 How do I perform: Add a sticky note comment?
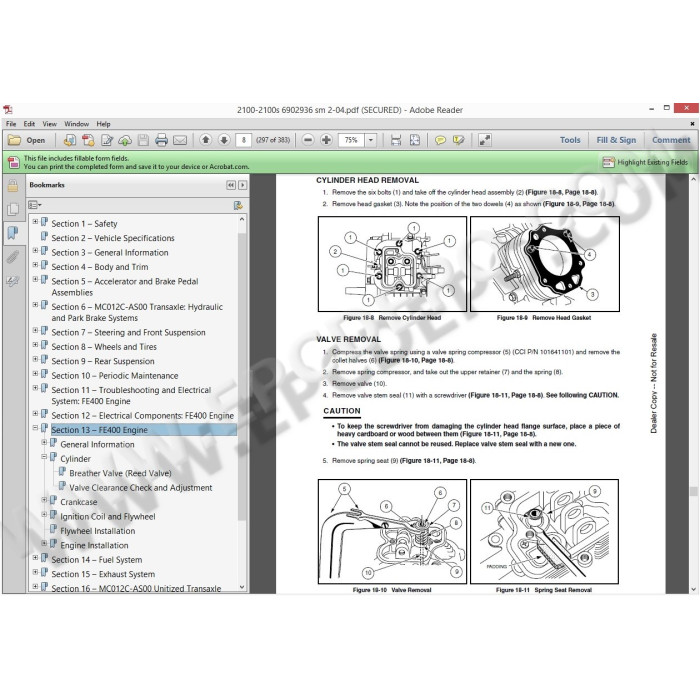point(440,140)
